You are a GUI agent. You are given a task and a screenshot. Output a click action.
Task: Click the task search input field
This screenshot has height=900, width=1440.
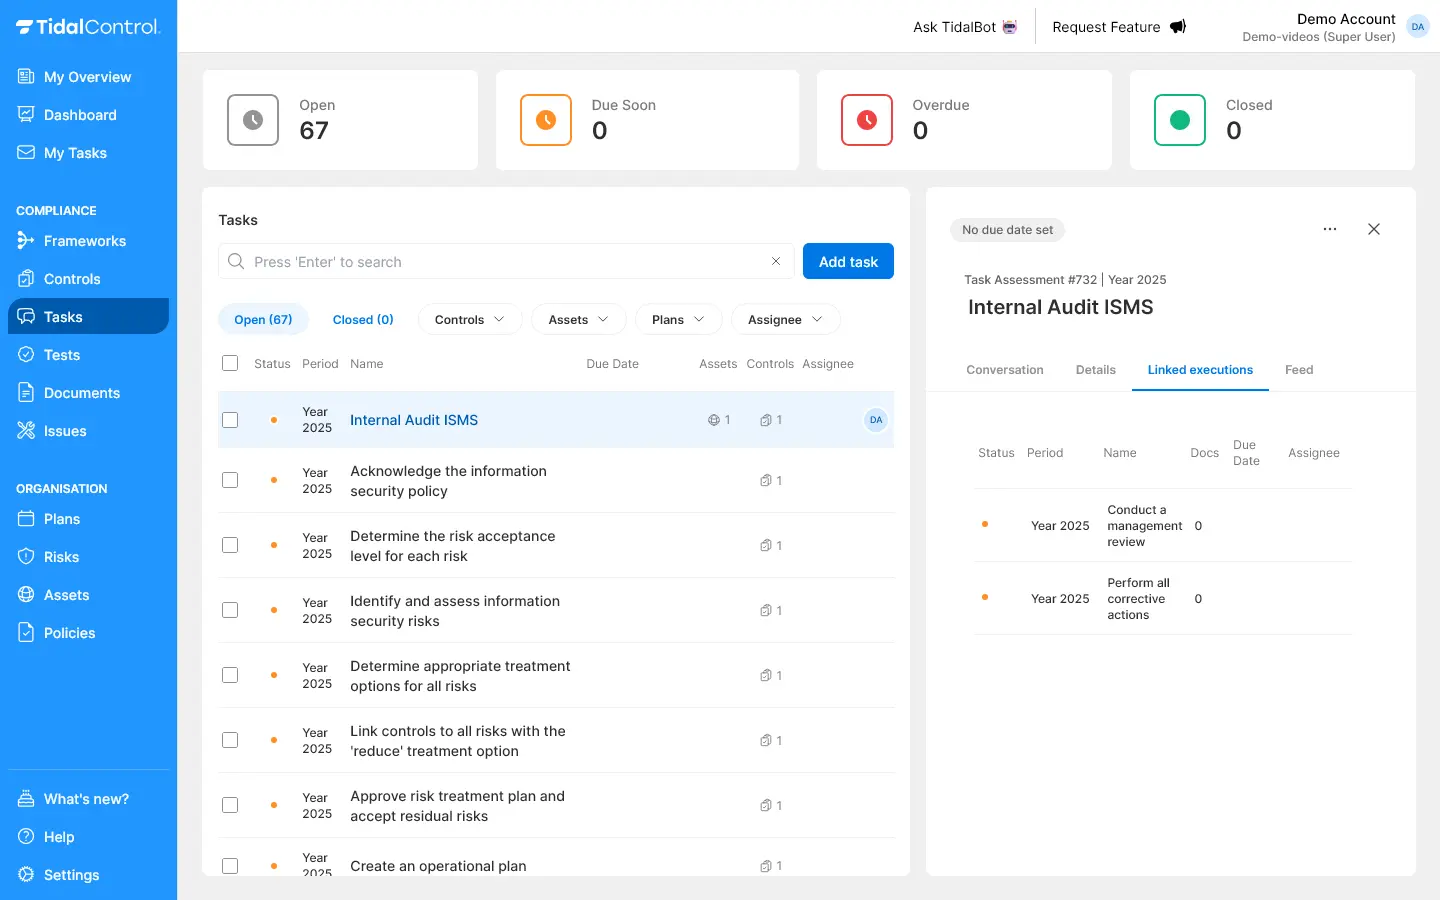(500, 262)
